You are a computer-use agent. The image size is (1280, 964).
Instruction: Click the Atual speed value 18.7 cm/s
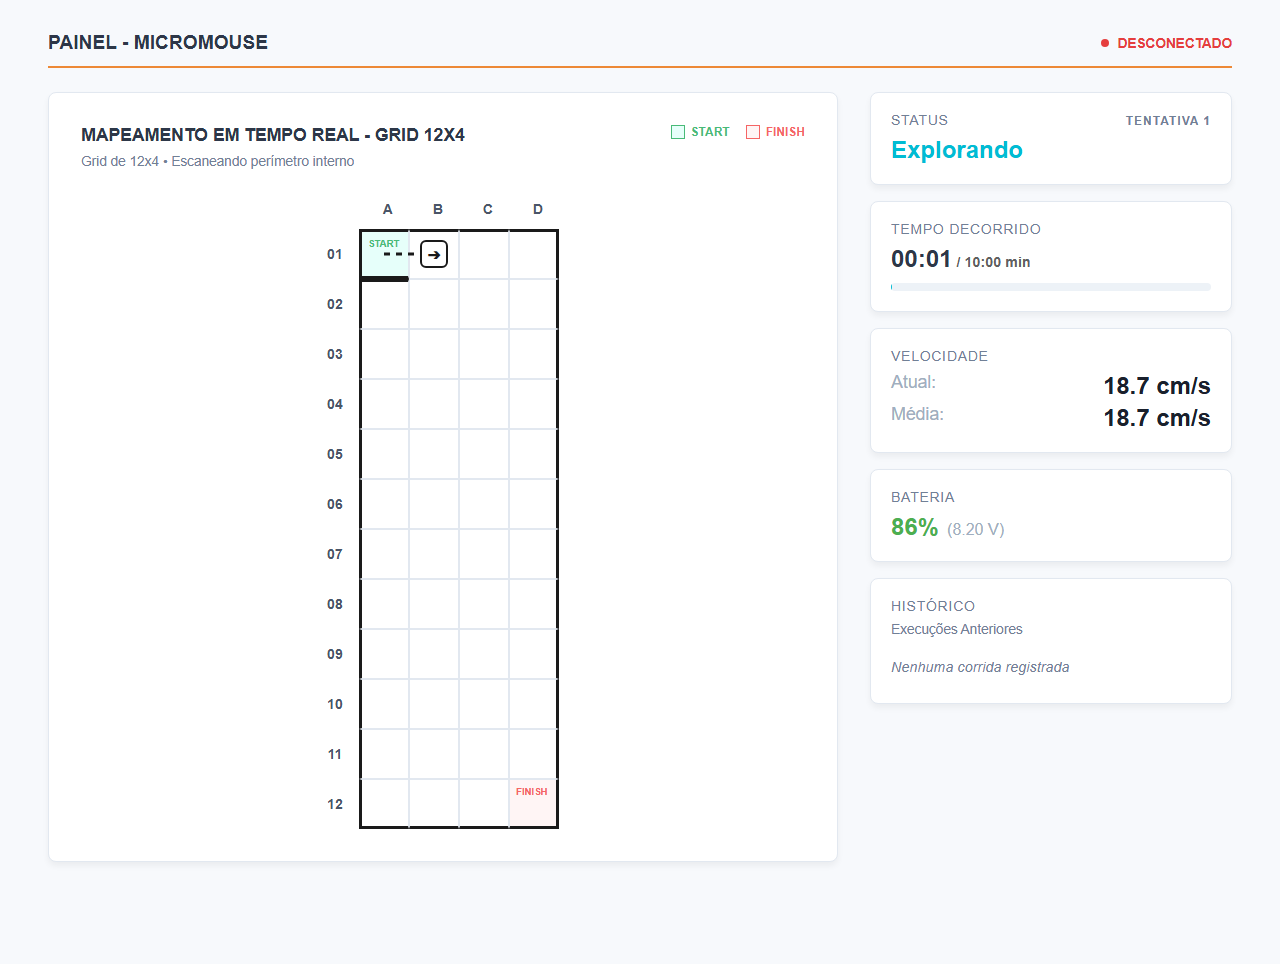point(1157,386)
